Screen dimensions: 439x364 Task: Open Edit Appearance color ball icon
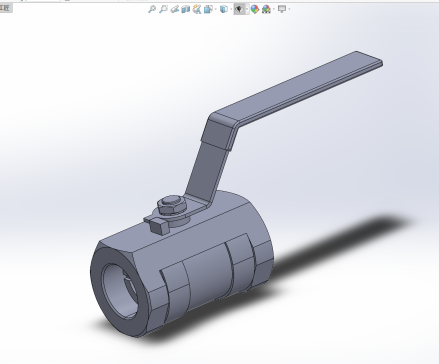click(255, 9)
